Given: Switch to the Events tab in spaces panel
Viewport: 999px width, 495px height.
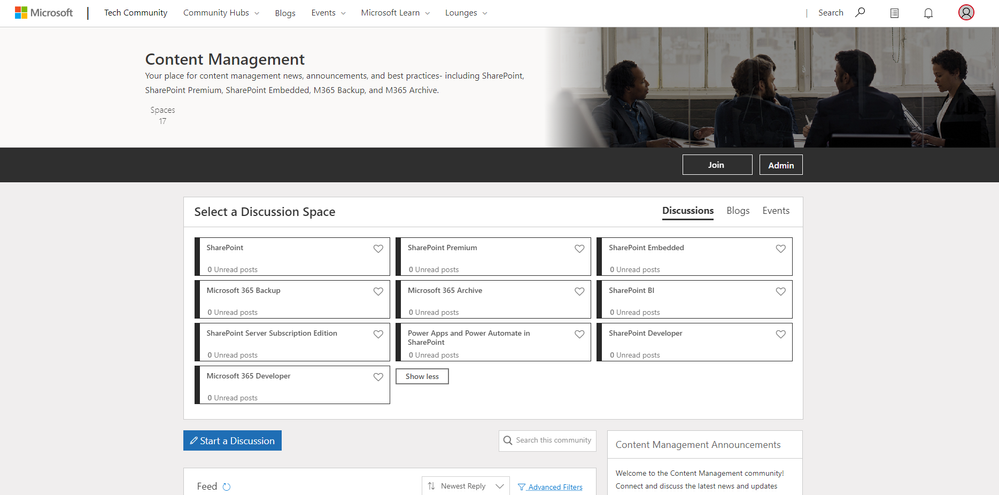Looking at the screenshot, I should tap(776, 211).
